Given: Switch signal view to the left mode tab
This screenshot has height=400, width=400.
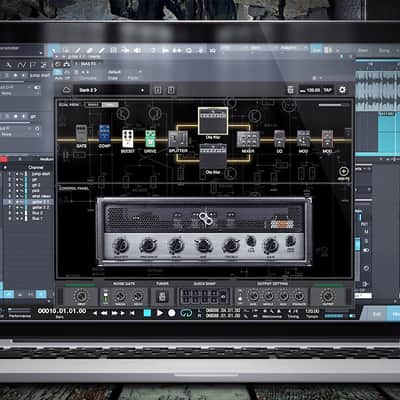Looking at the screenshot, I should point(93,105).
